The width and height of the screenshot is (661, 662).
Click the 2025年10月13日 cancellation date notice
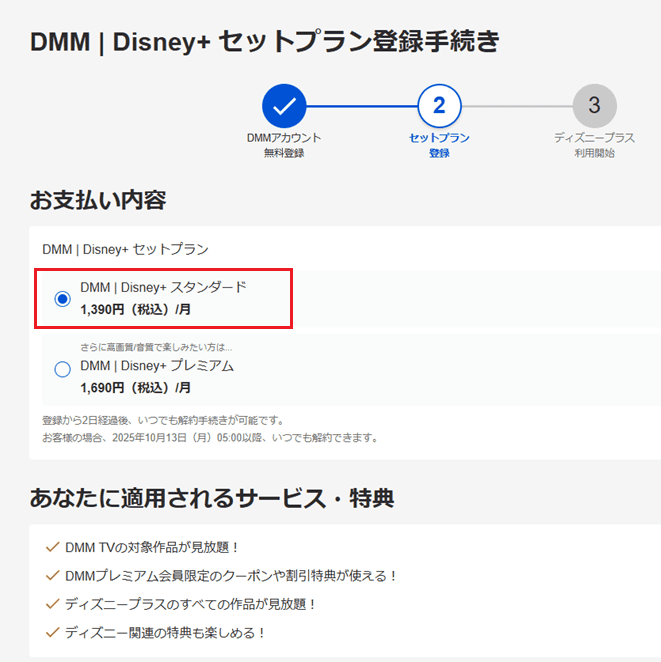(x=210, y=438)
